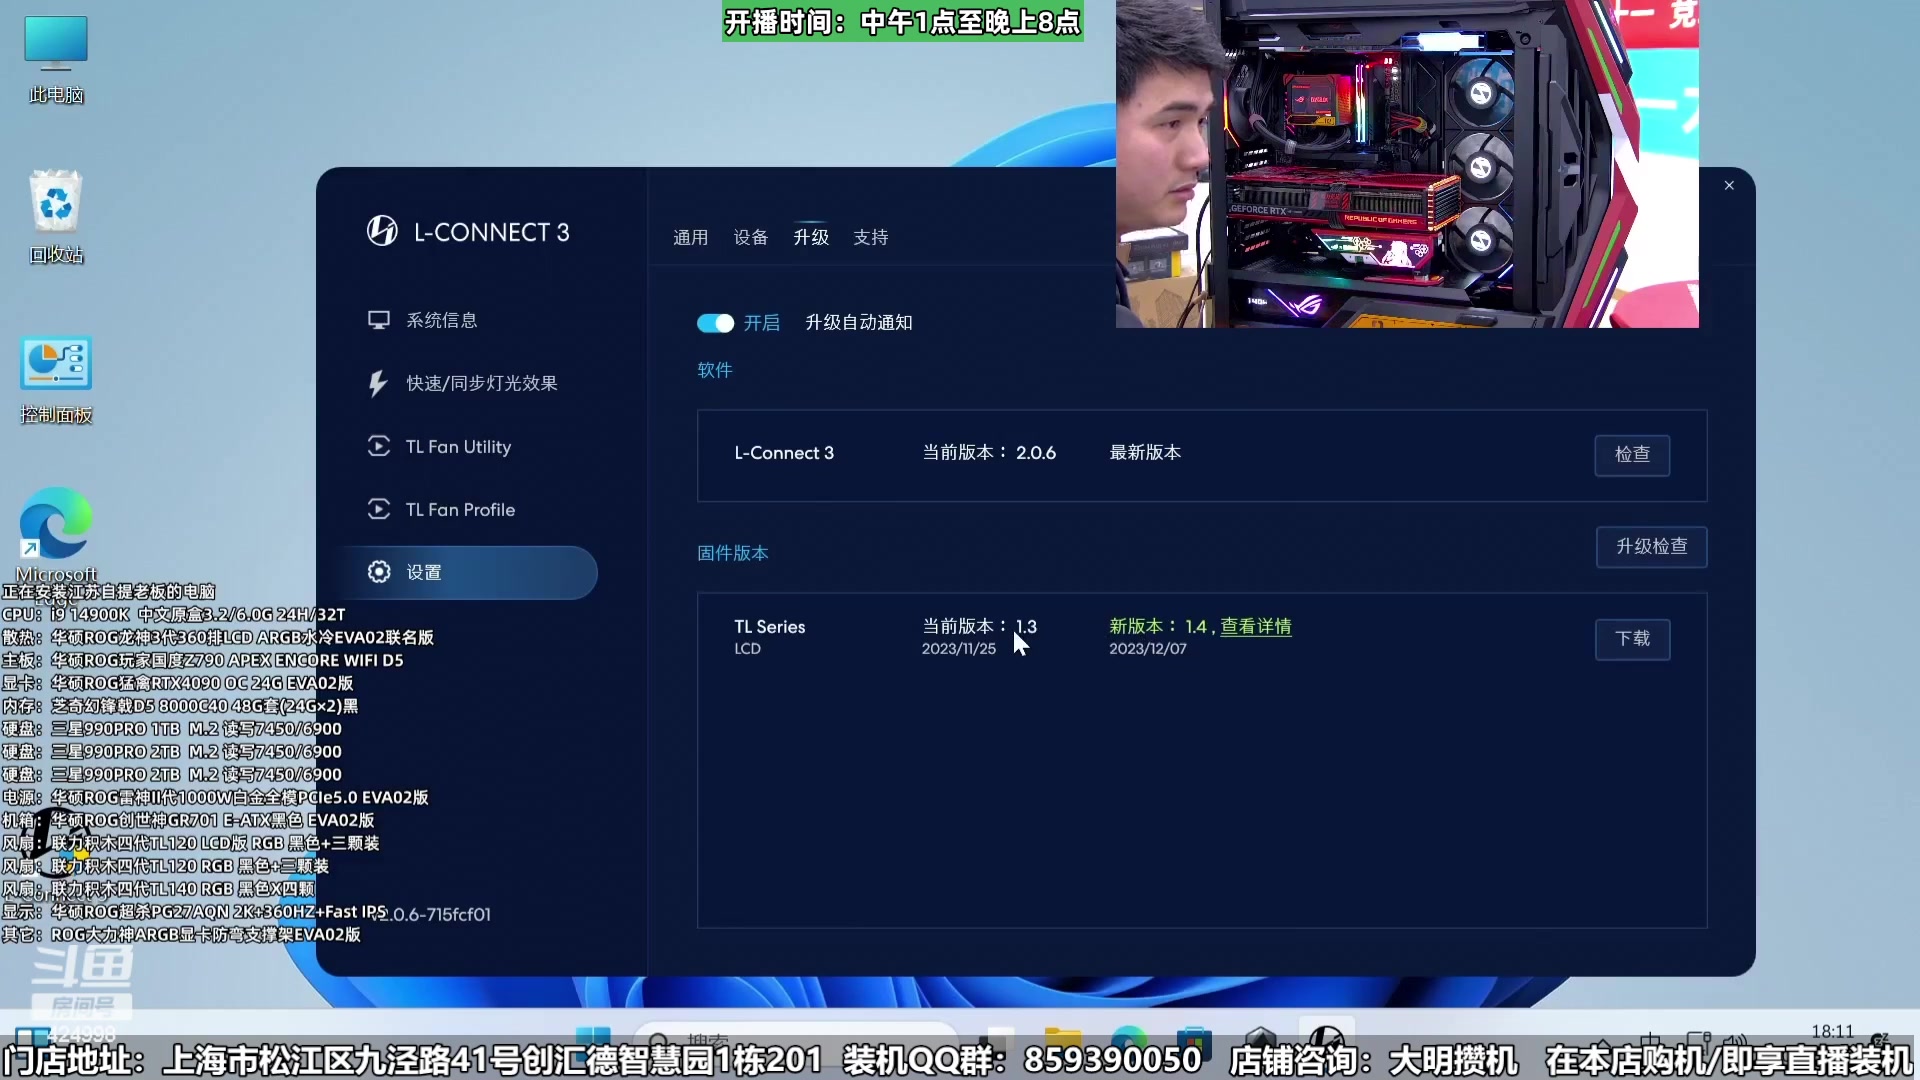Click 检查 to check L-Connect 3 updates
This screenshot has width=1920, height=1080.
coord(1632,455)
